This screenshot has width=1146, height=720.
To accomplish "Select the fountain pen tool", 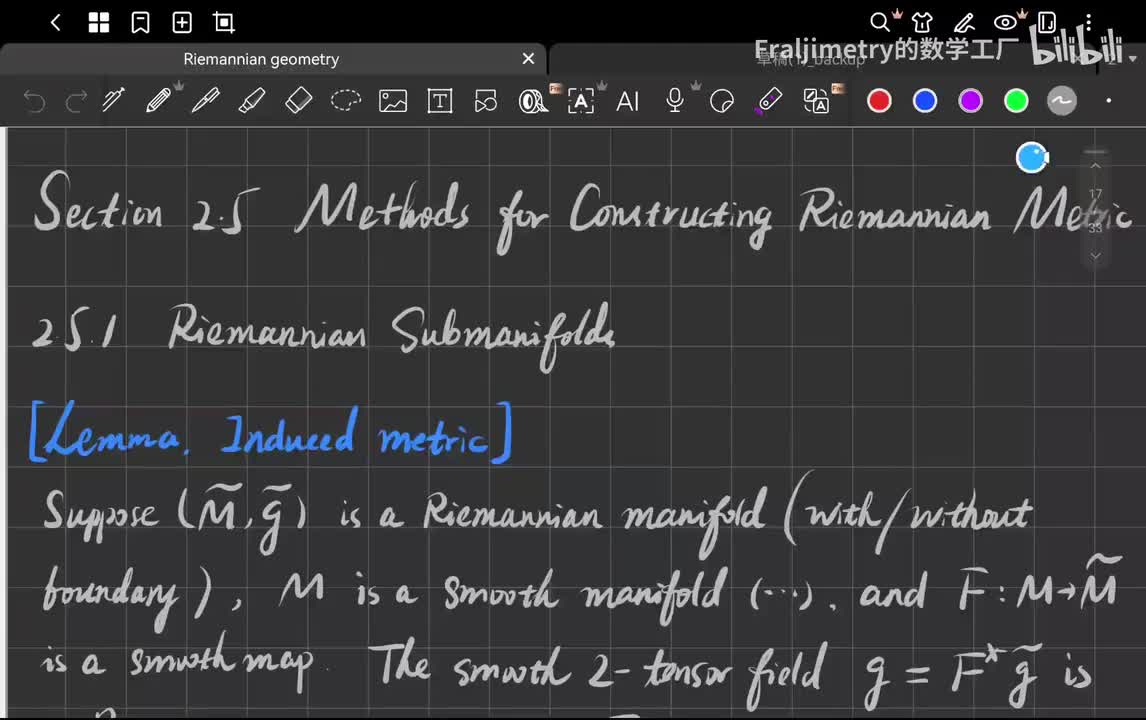I will [x=205, y=100].
